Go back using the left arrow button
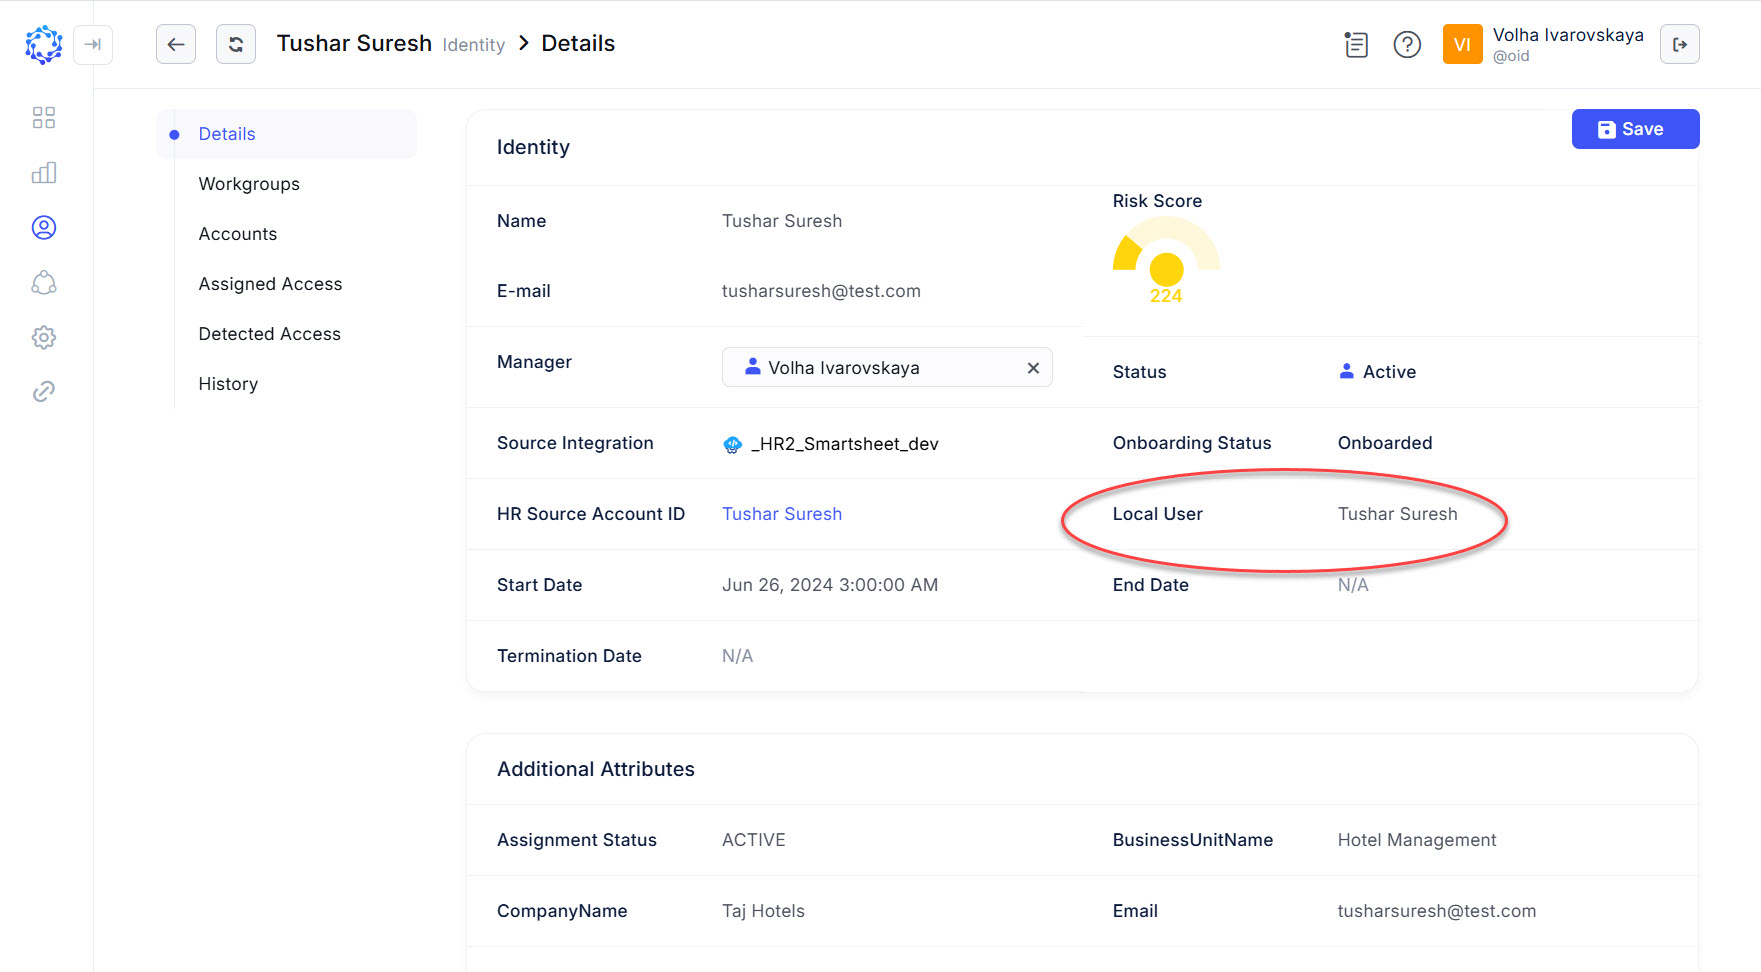Screen dimensions: 1761x972 (x=176, y=44)
